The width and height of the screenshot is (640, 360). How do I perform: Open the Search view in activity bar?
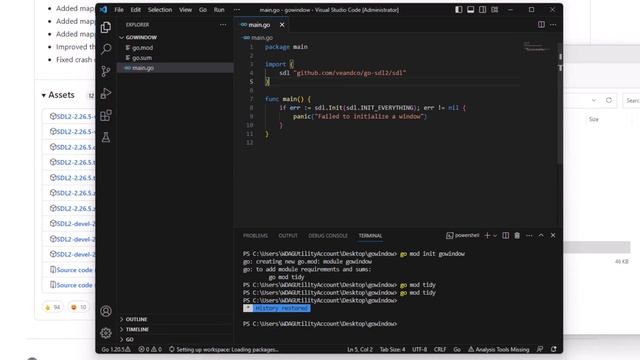point(106,49)
